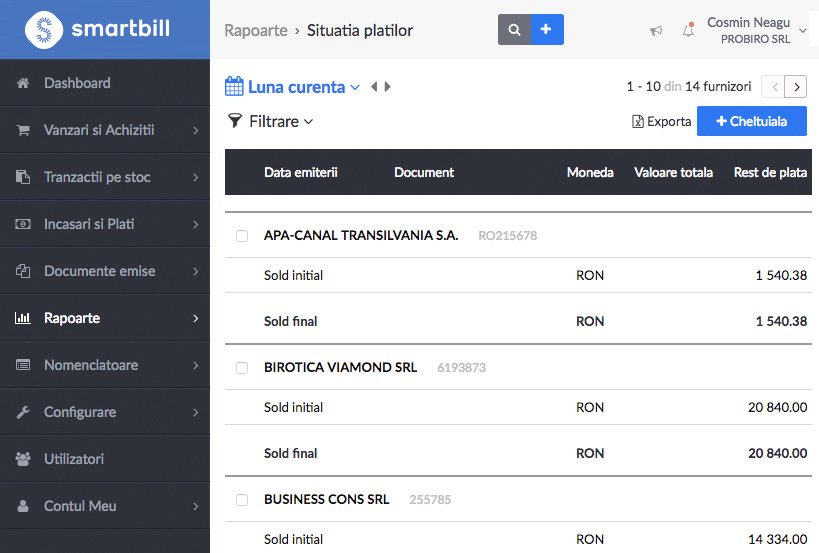
Task: Go to next page of furnizori
Action: point(796,87)
